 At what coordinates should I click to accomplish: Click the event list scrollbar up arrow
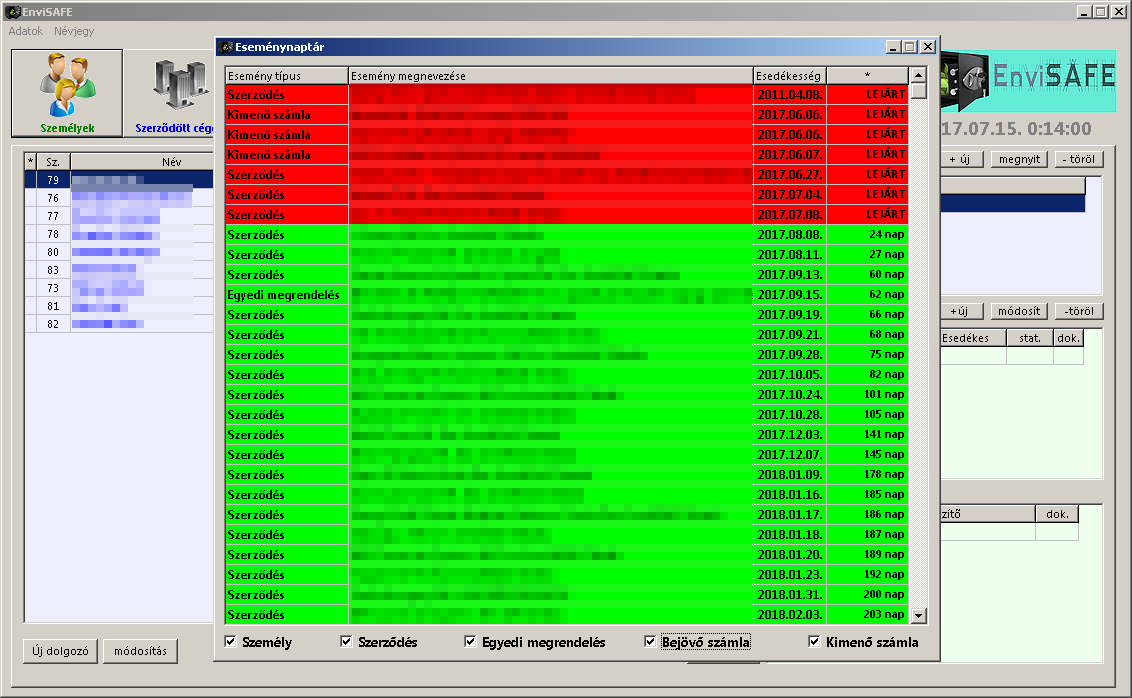(918, 75)
